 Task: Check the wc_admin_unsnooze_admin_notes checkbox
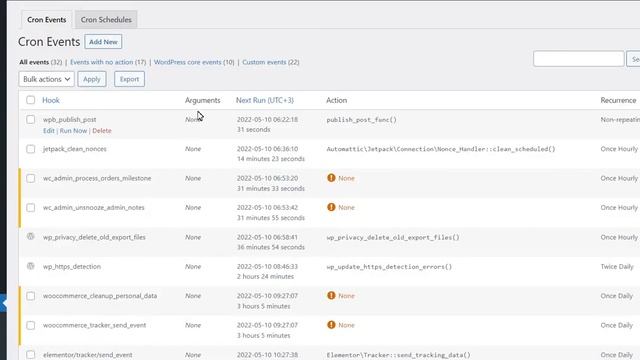click(x=31, y=208)
